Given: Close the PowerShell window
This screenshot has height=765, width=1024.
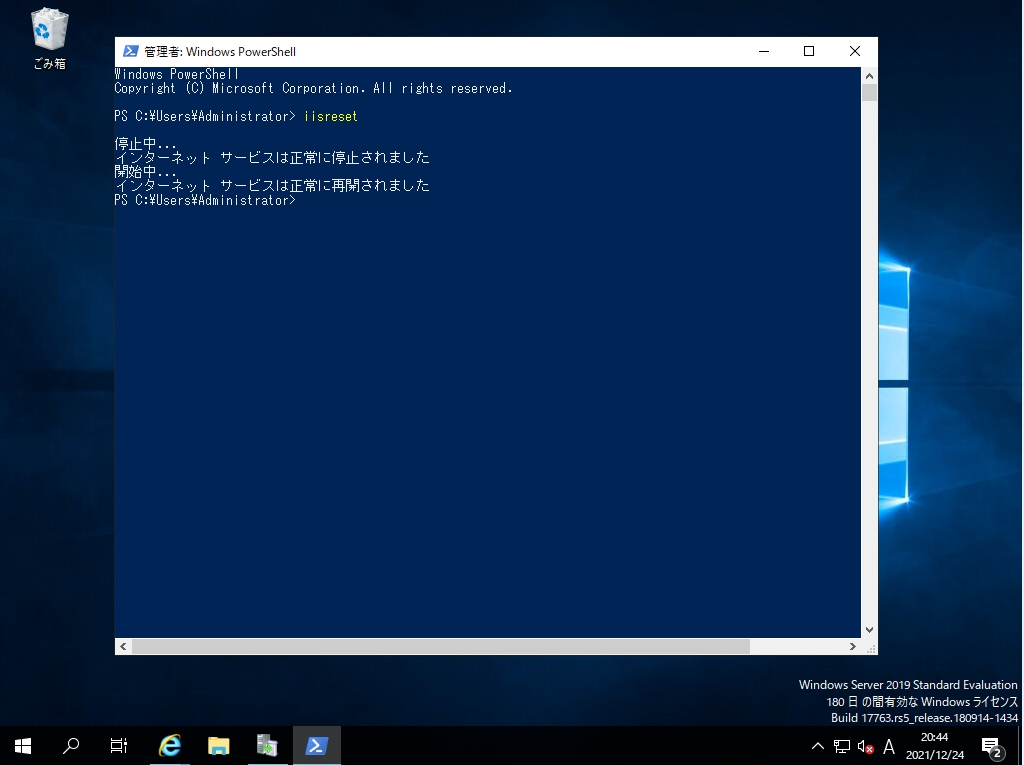Looking at the screenshot, I should (x=854, y=51).
